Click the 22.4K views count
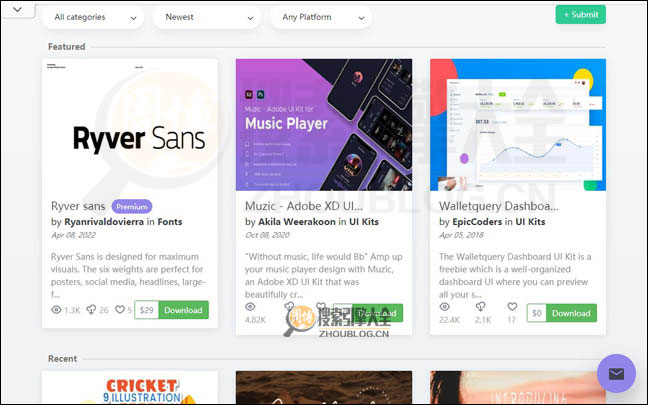 pyautogui.click(x=449, y=320)
